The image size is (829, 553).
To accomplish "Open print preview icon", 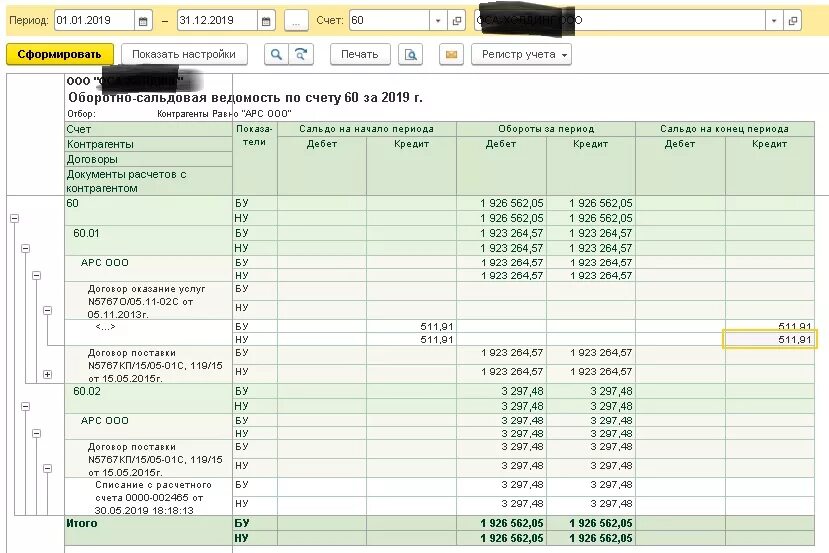I will (410, 54).
